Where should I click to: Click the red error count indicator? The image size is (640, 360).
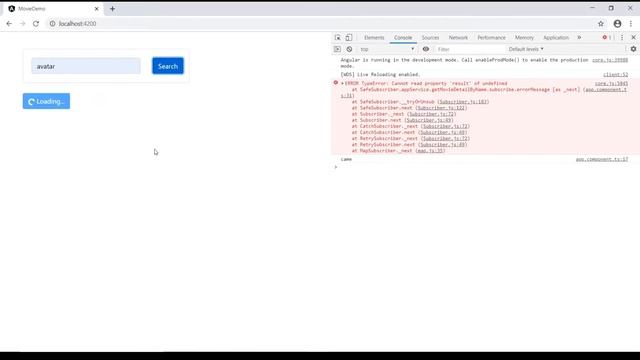click(607, 38)
